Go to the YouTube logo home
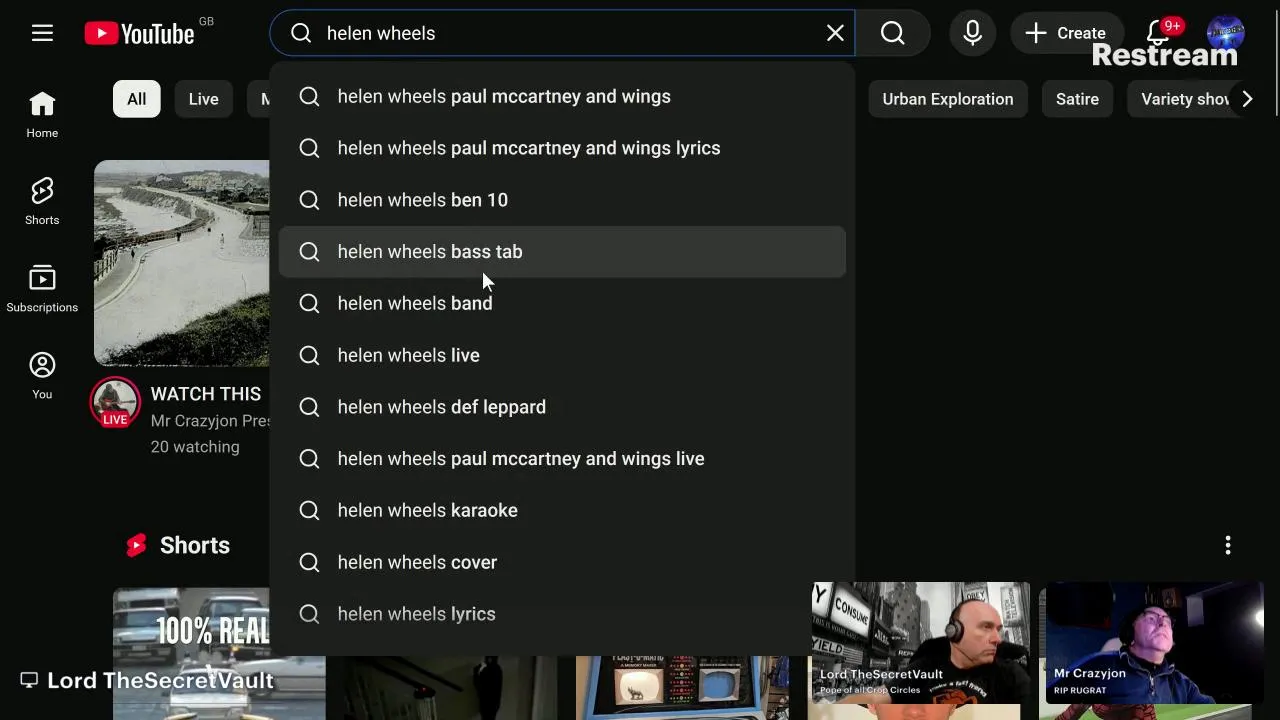Viewport: 1280px width, 720px height. (139, 34)
